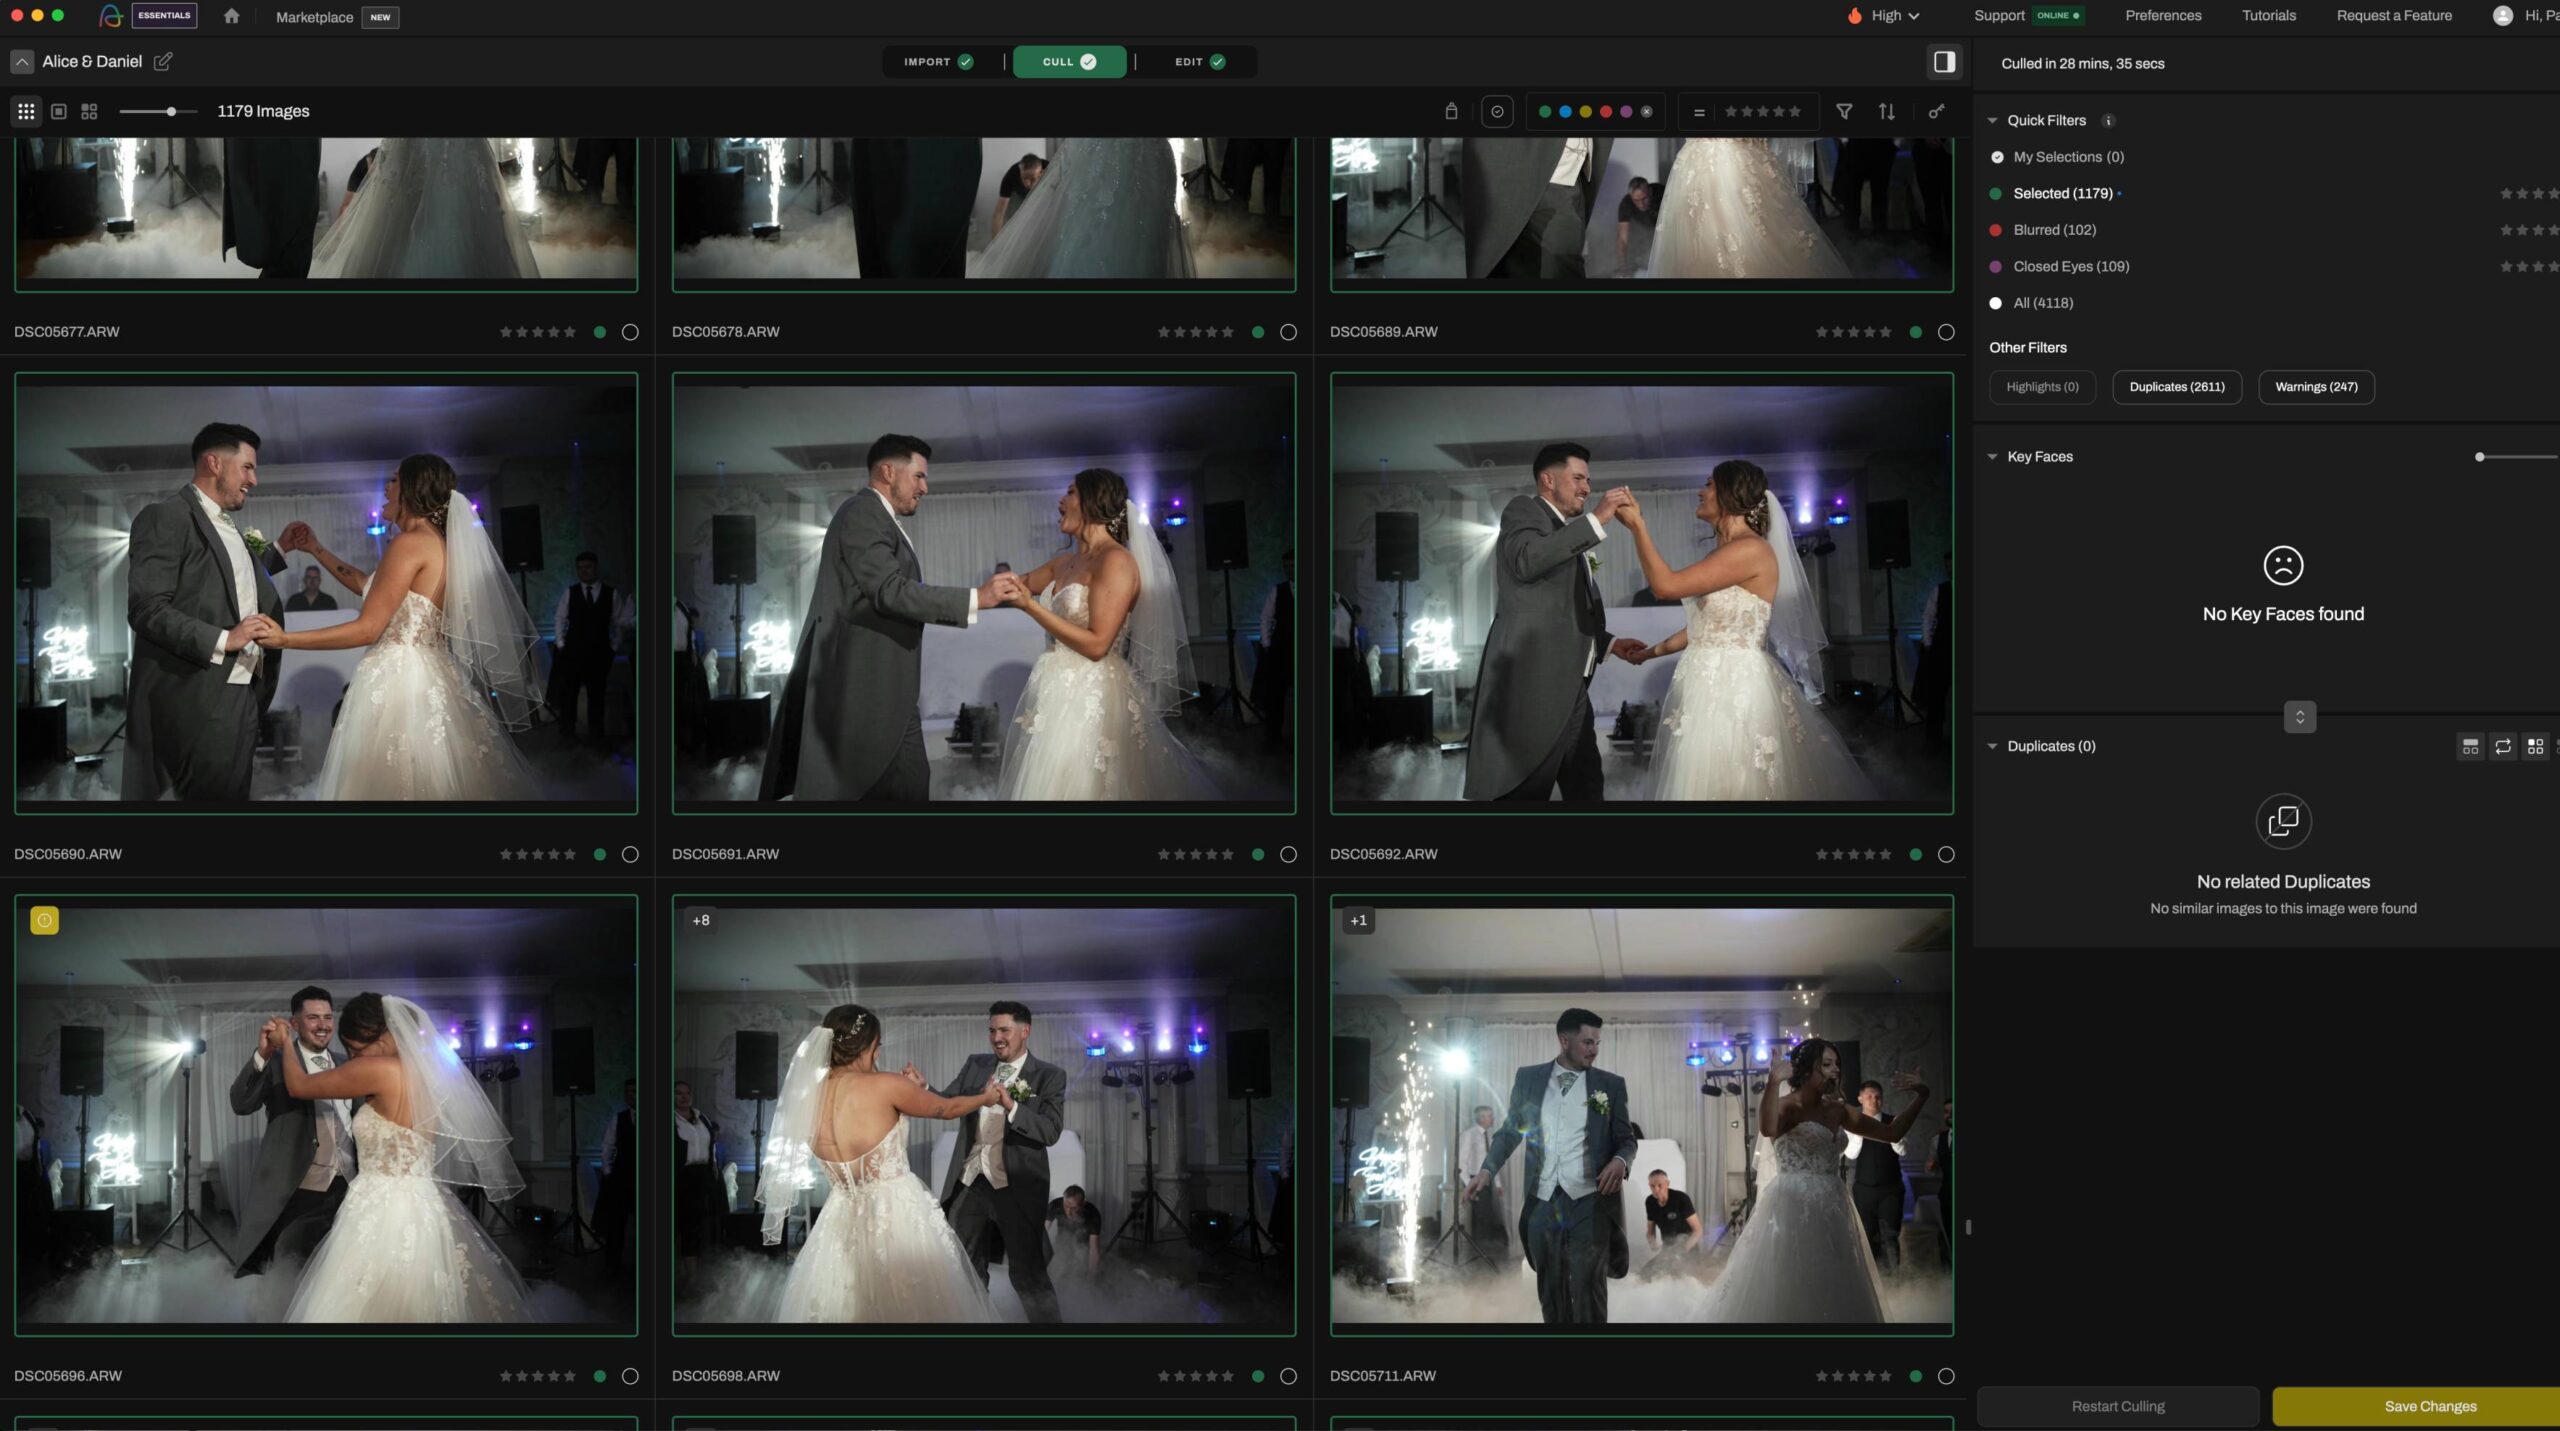2560x1431 pixels.
Task: Click the Duplicates (2611) filter button
Action: 2176,387
